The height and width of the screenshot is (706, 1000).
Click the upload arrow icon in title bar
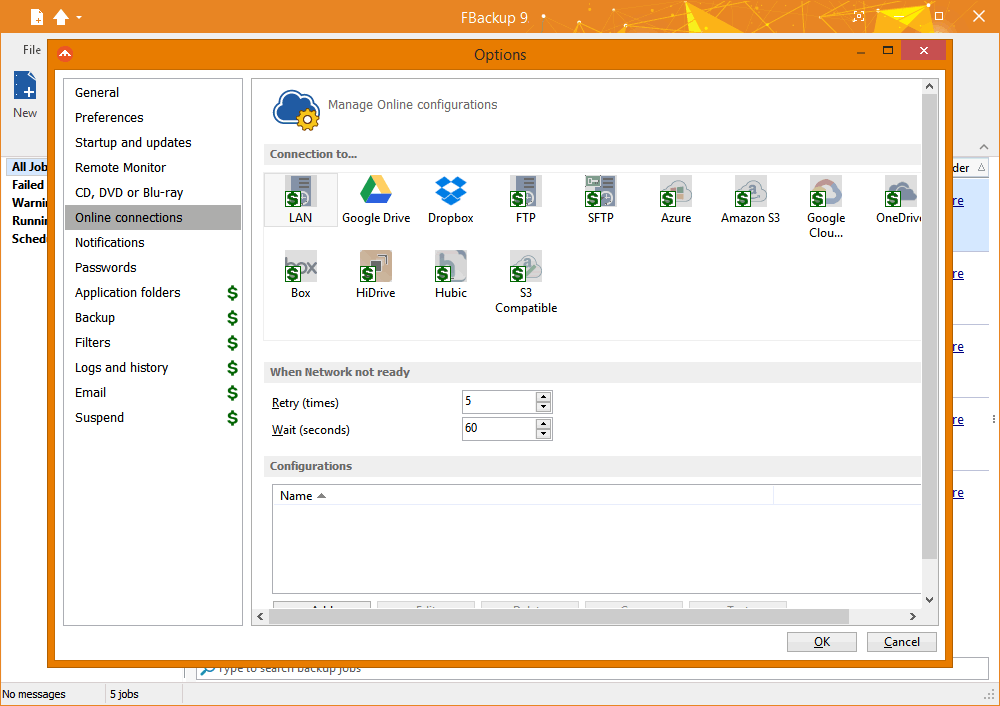(x=61, y=17)
